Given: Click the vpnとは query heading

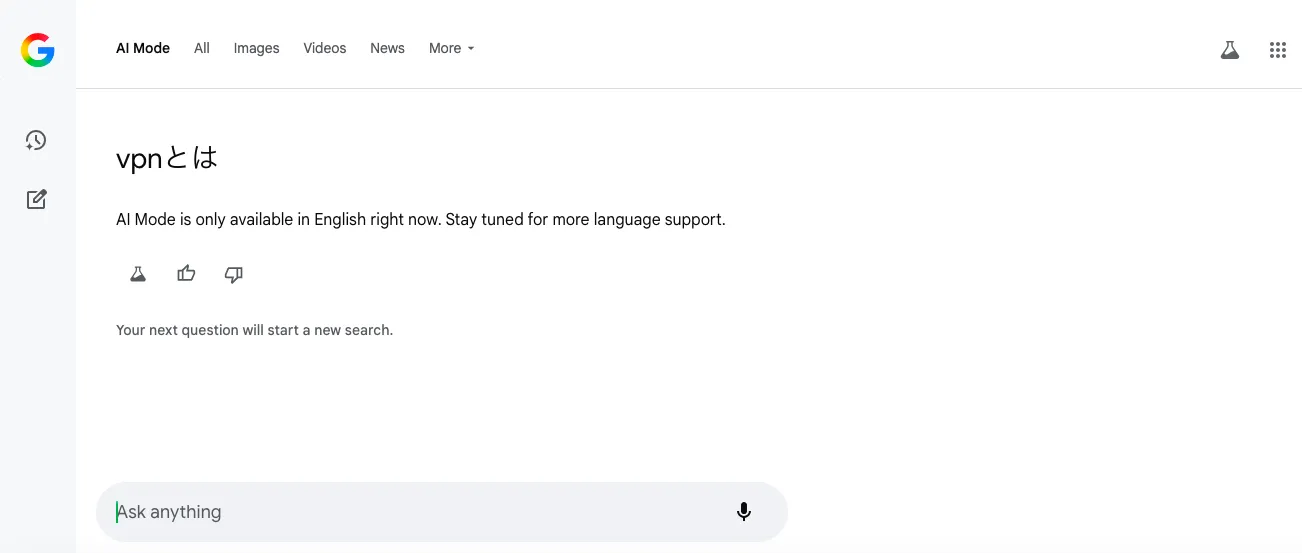Looking at the screenshot, I should (167, 159).
